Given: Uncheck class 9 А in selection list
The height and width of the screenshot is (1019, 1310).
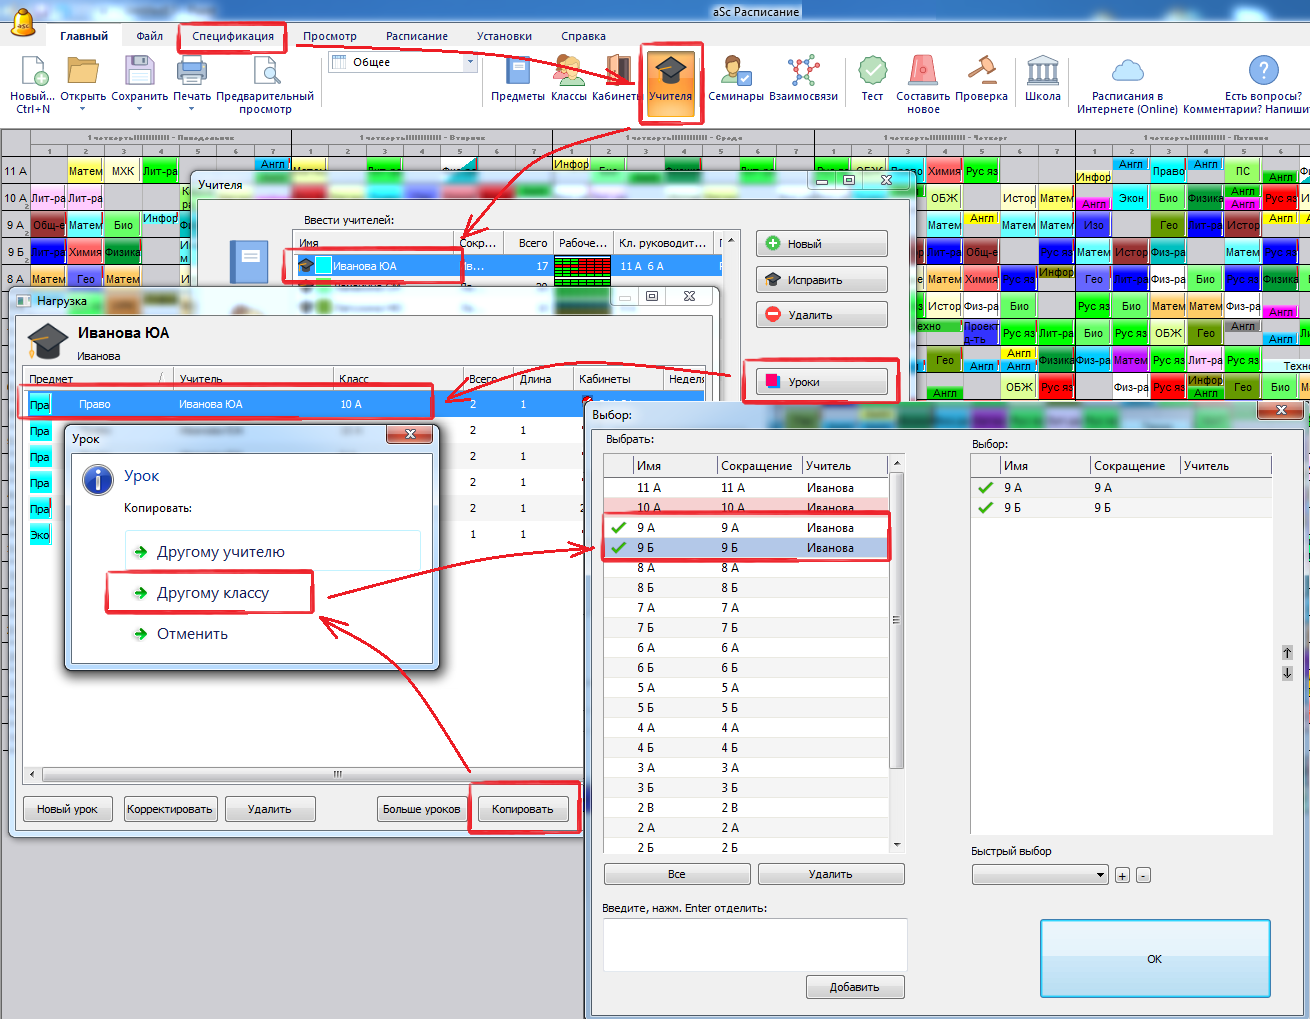Looking at the screenshot, I should 619,528.
